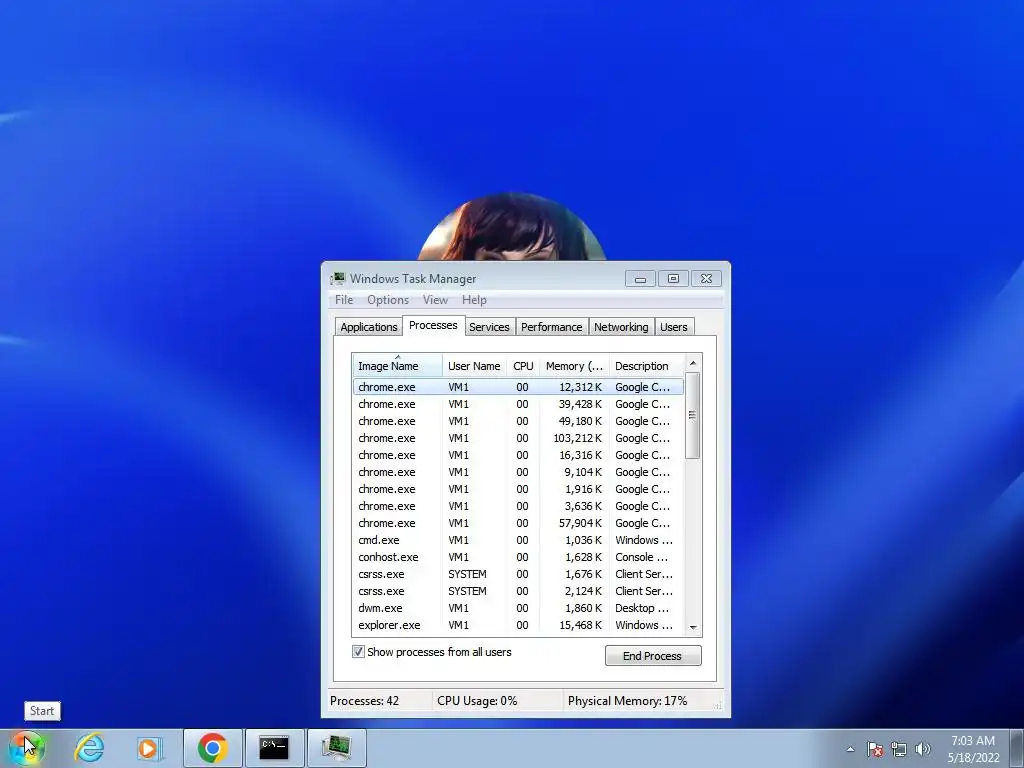Sort by CPU column header

[x=523, y=366]
